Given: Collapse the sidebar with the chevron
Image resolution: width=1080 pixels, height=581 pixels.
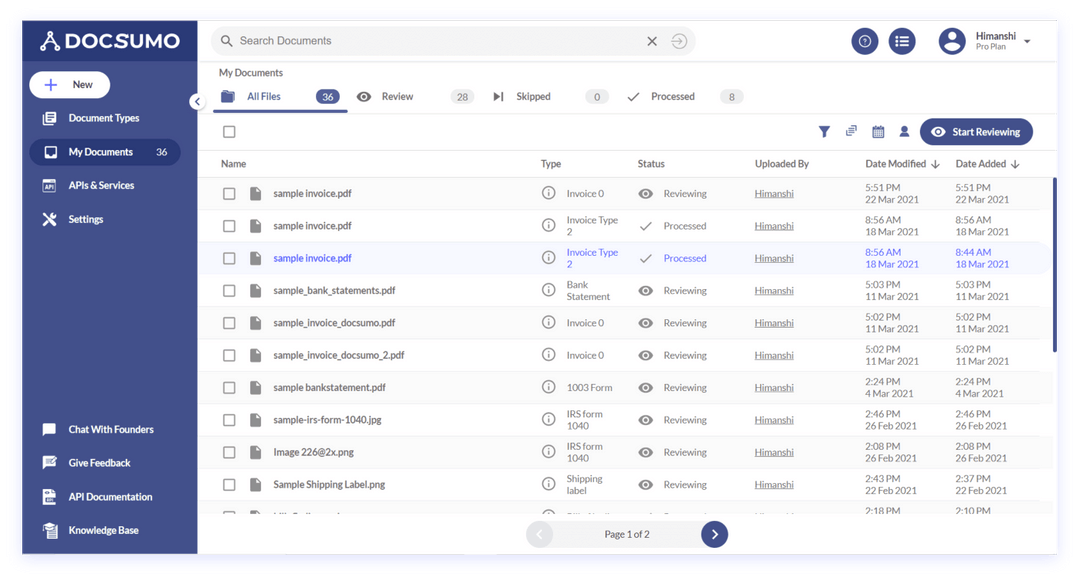Looking at the screenshot, I should (198, 101).
